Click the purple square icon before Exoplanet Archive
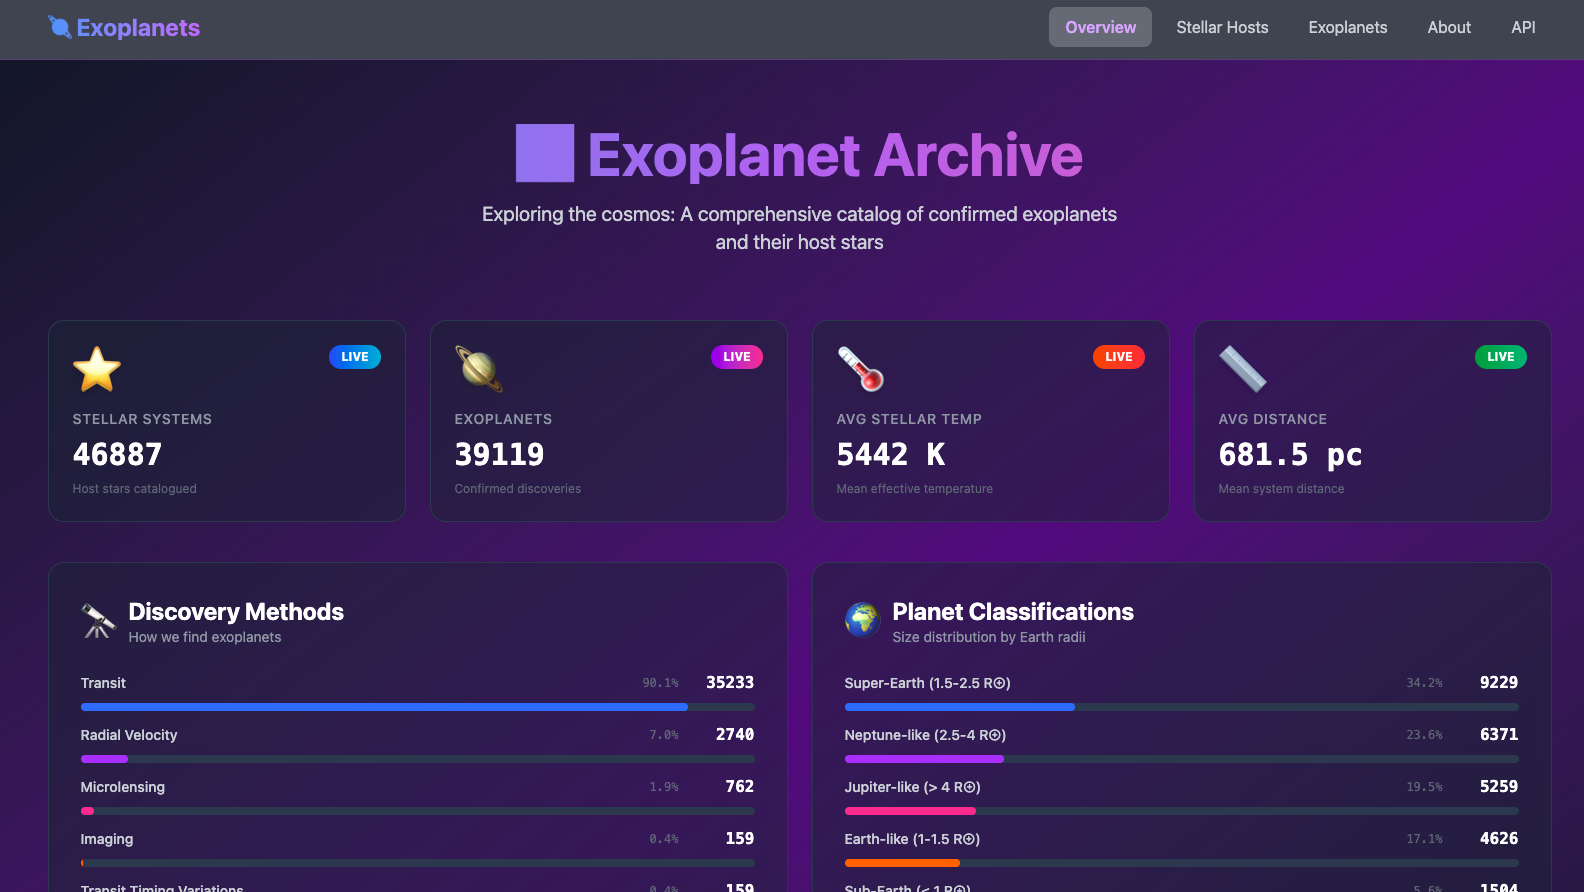The width and height of the screenshot is (1584, 892). point(545,153)
